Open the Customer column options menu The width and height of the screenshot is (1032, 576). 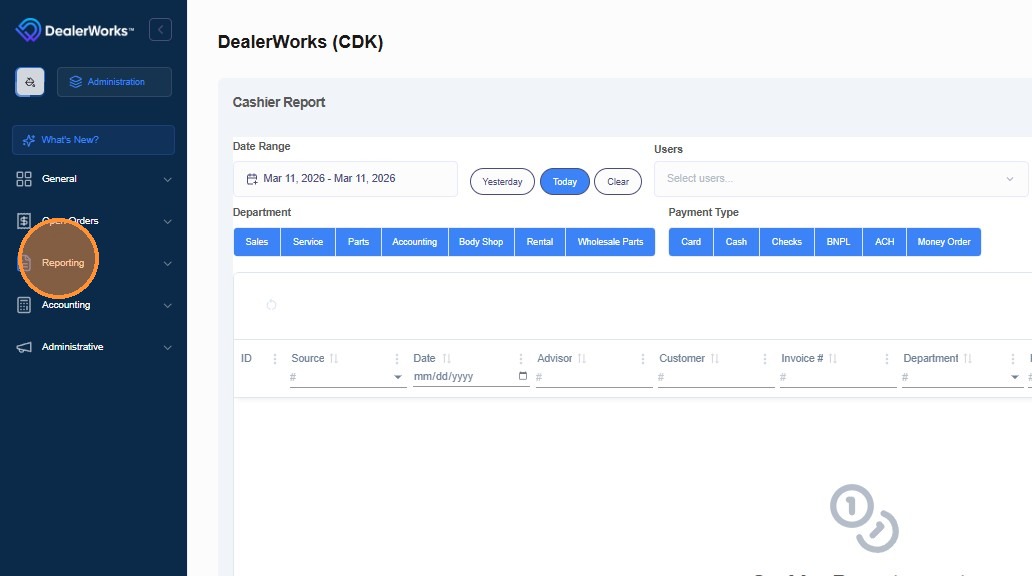pos(765,359)
